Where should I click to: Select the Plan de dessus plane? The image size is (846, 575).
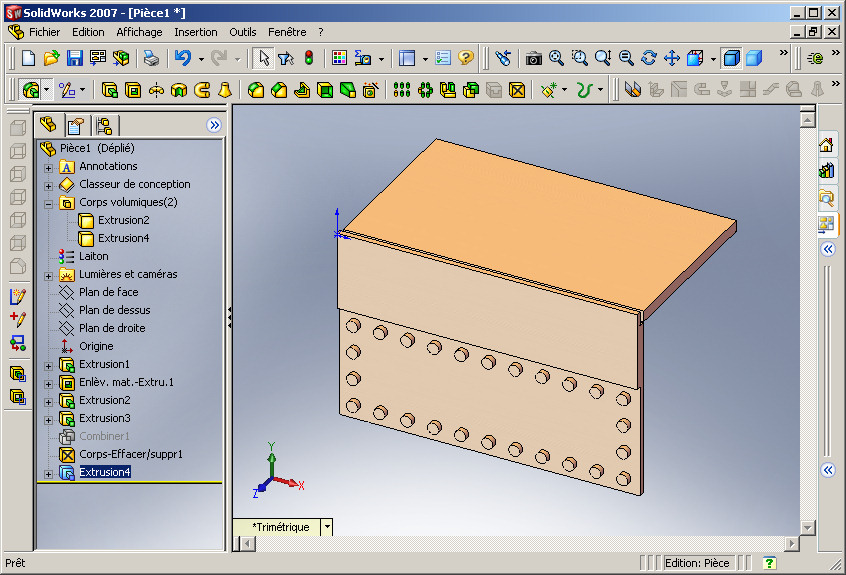click(114, 310)
